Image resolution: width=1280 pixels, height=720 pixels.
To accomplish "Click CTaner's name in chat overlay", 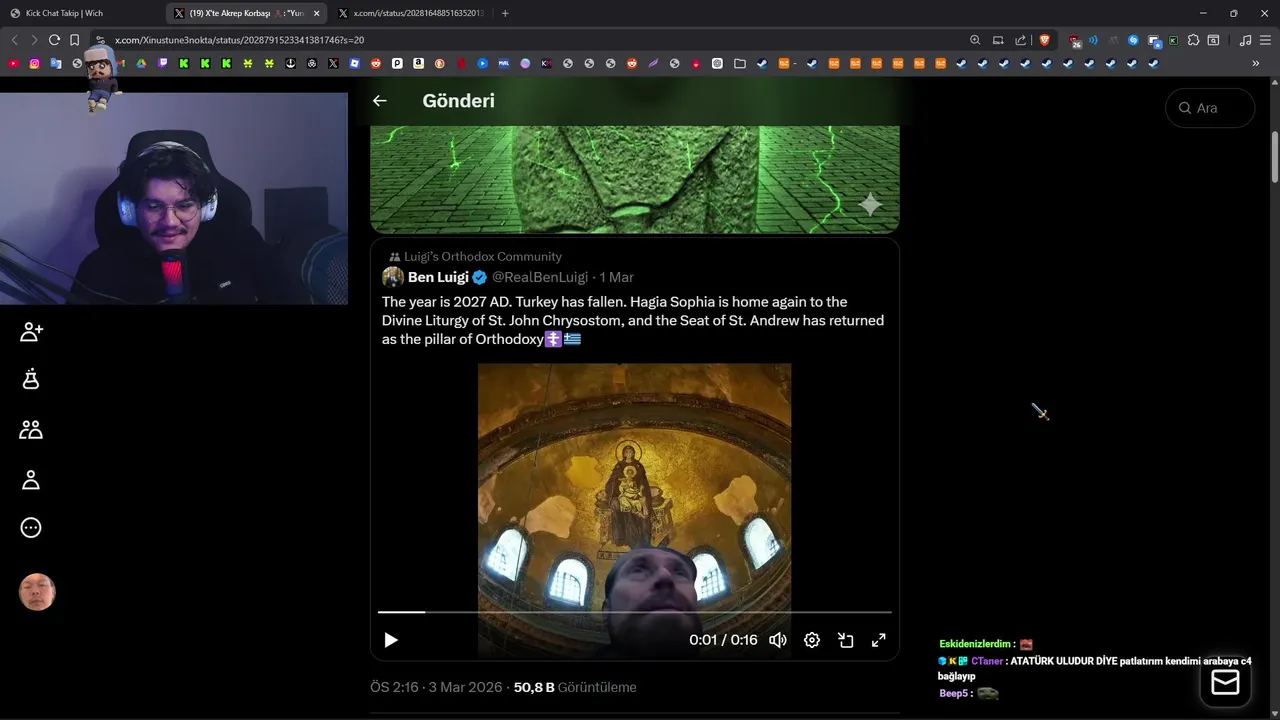I will click(x=987, y=661).
